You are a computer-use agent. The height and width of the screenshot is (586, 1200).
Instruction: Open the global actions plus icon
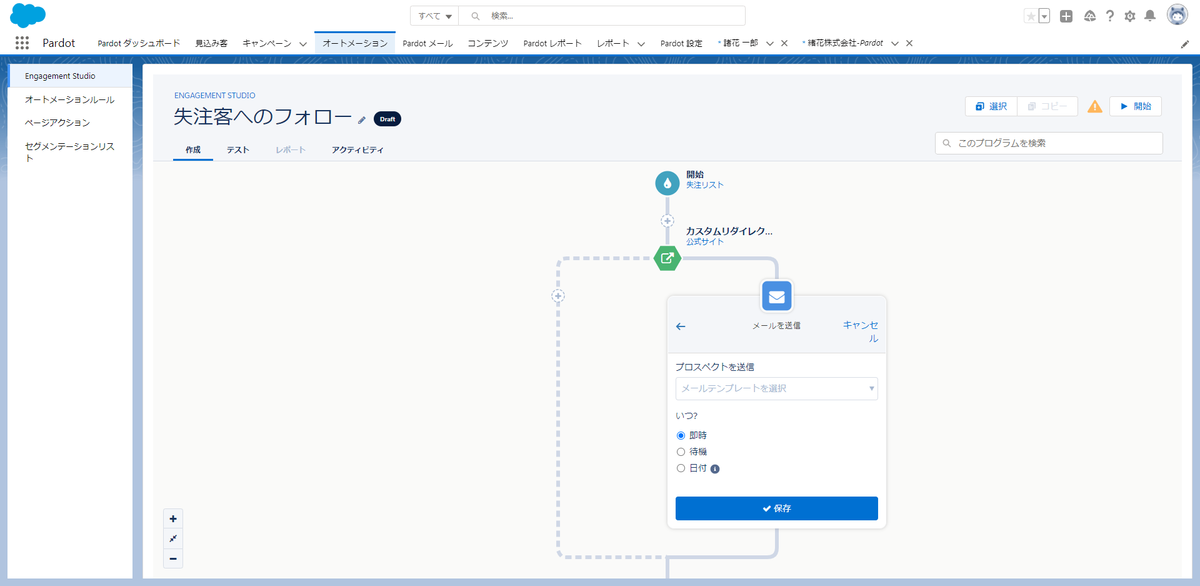[x=1067, y=16]
